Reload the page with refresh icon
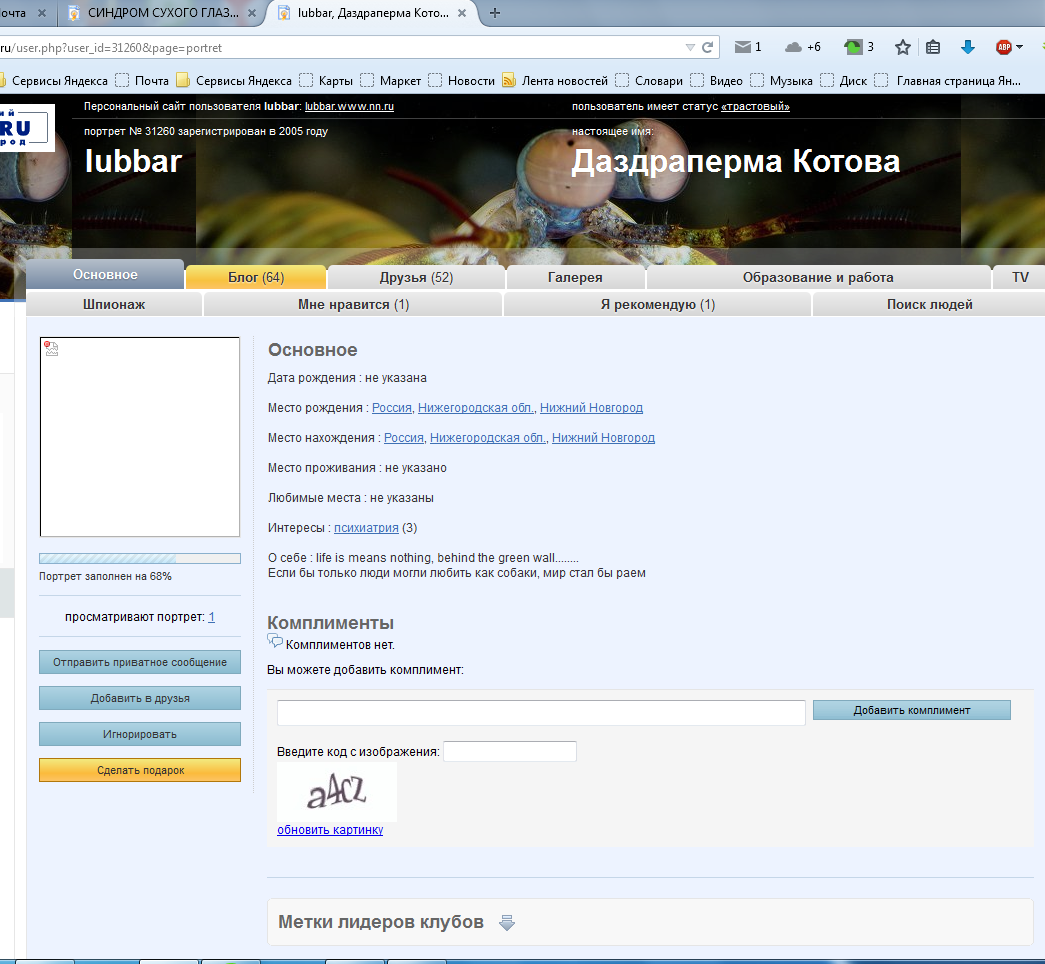The image size is (1045, 964). (708, 47)
